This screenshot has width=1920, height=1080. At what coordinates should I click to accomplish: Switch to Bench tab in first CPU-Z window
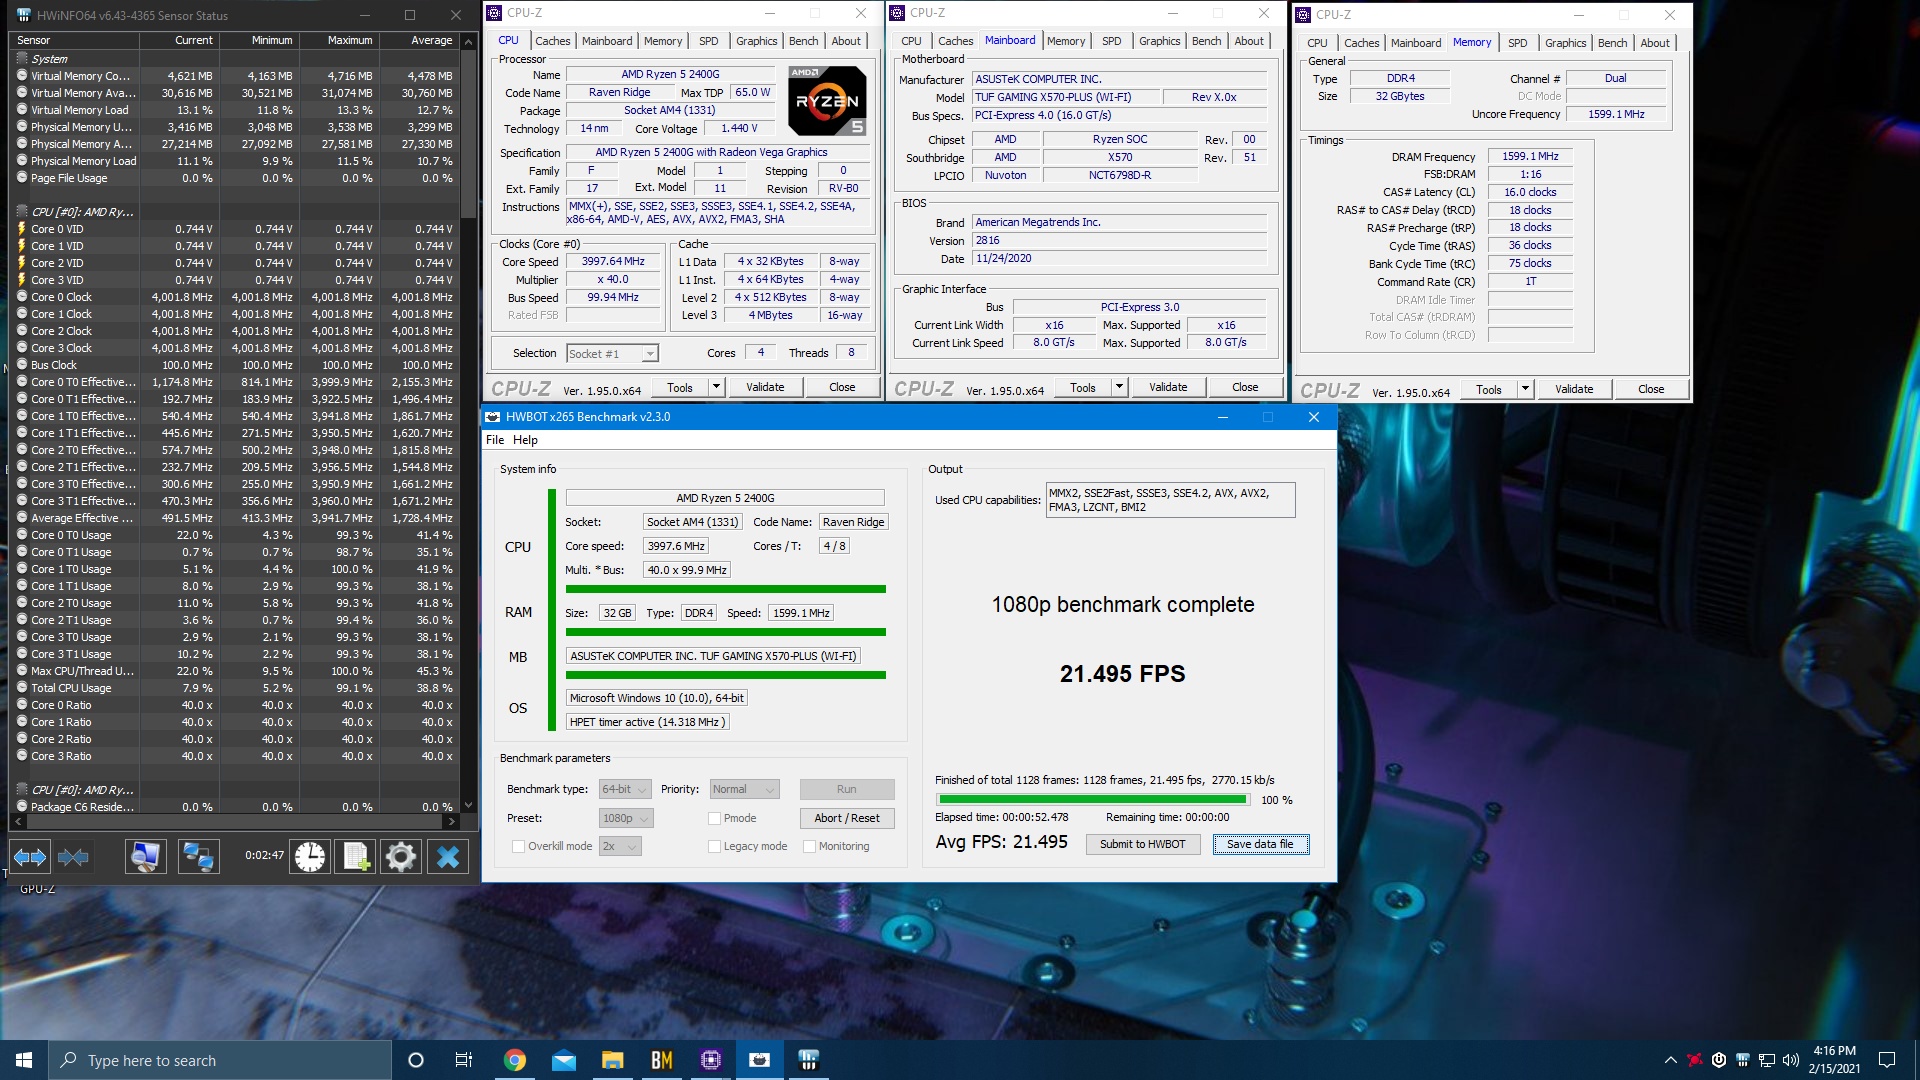[803, 41]
